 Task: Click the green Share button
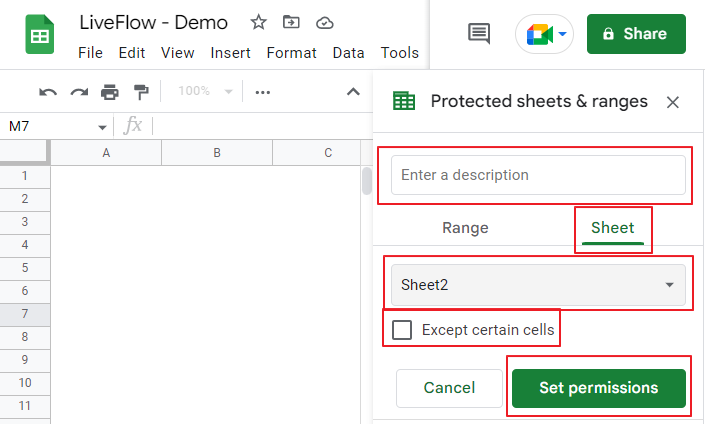point(636,34)
